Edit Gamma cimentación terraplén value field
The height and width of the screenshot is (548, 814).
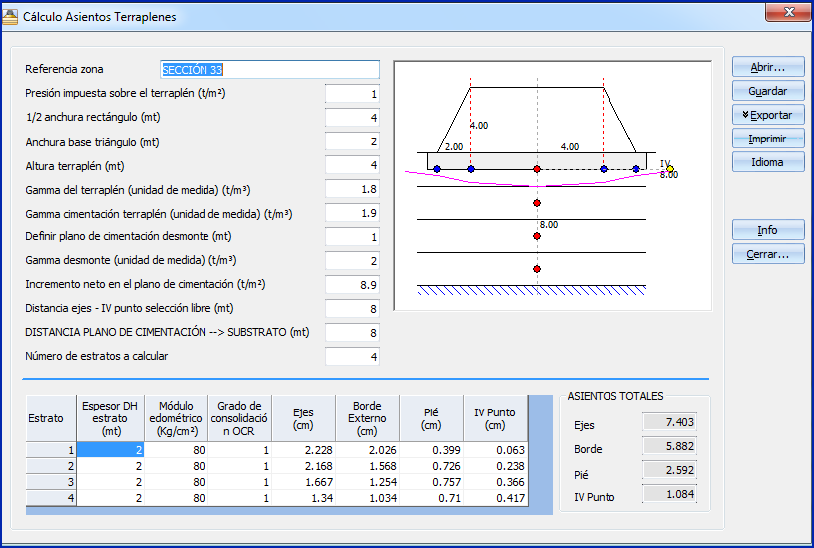pyautogui.click(x=352, y=213)
